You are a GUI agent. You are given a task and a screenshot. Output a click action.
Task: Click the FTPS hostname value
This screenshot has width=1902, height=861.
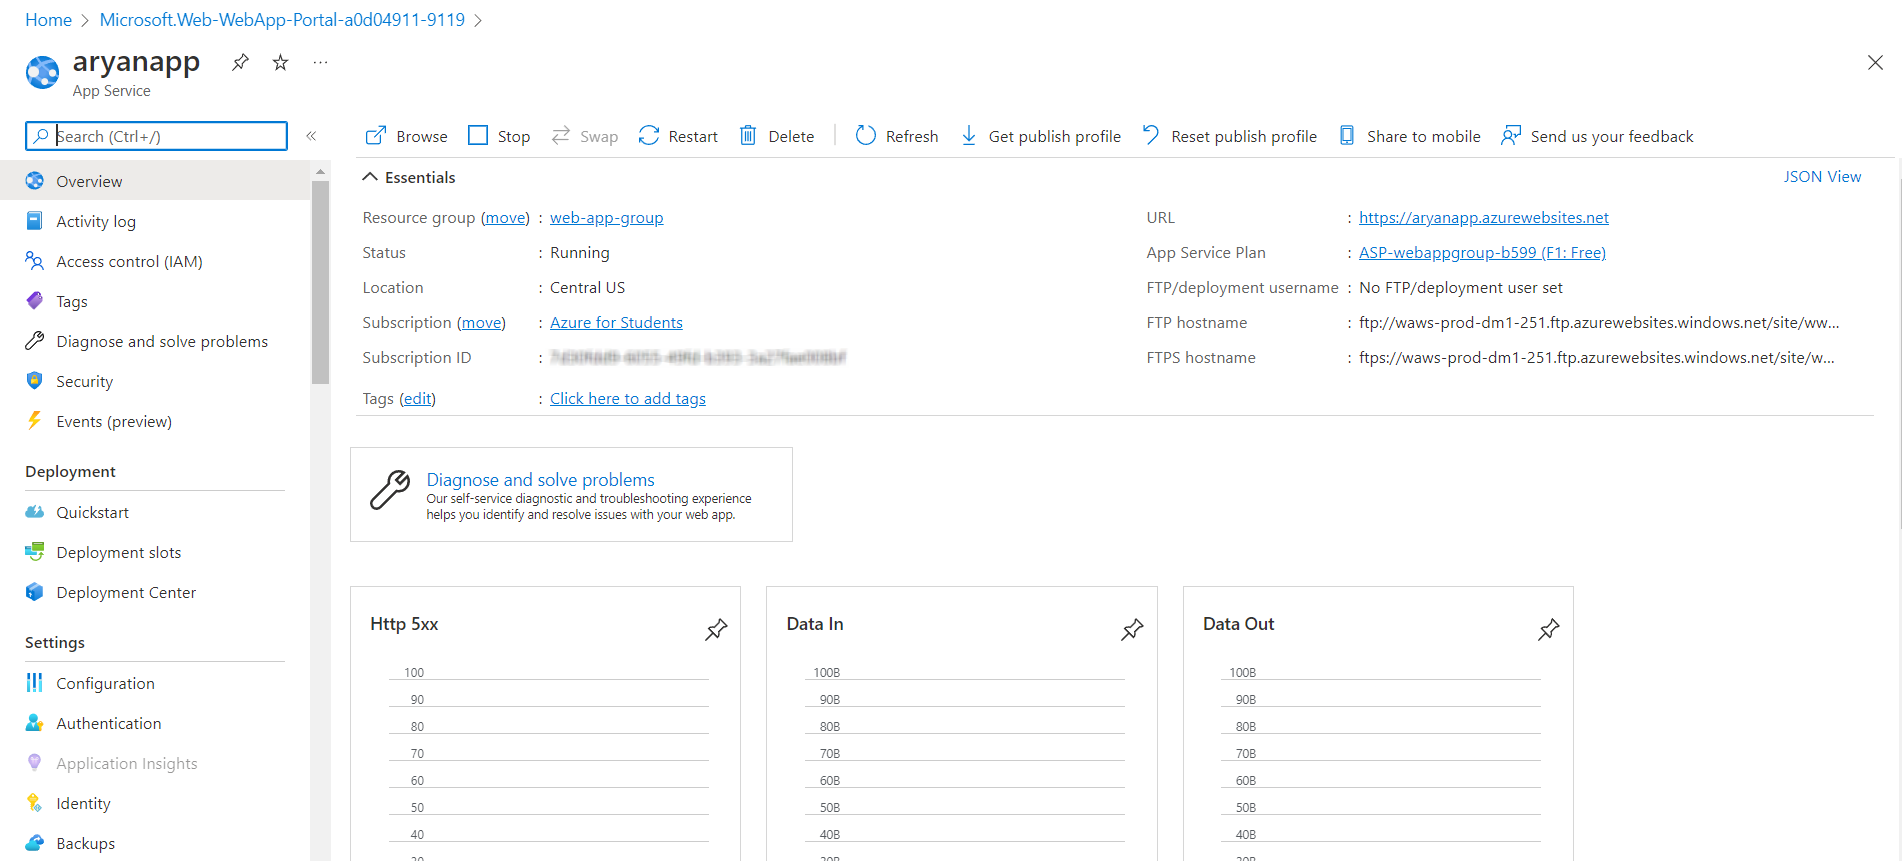coord(1597,358)
